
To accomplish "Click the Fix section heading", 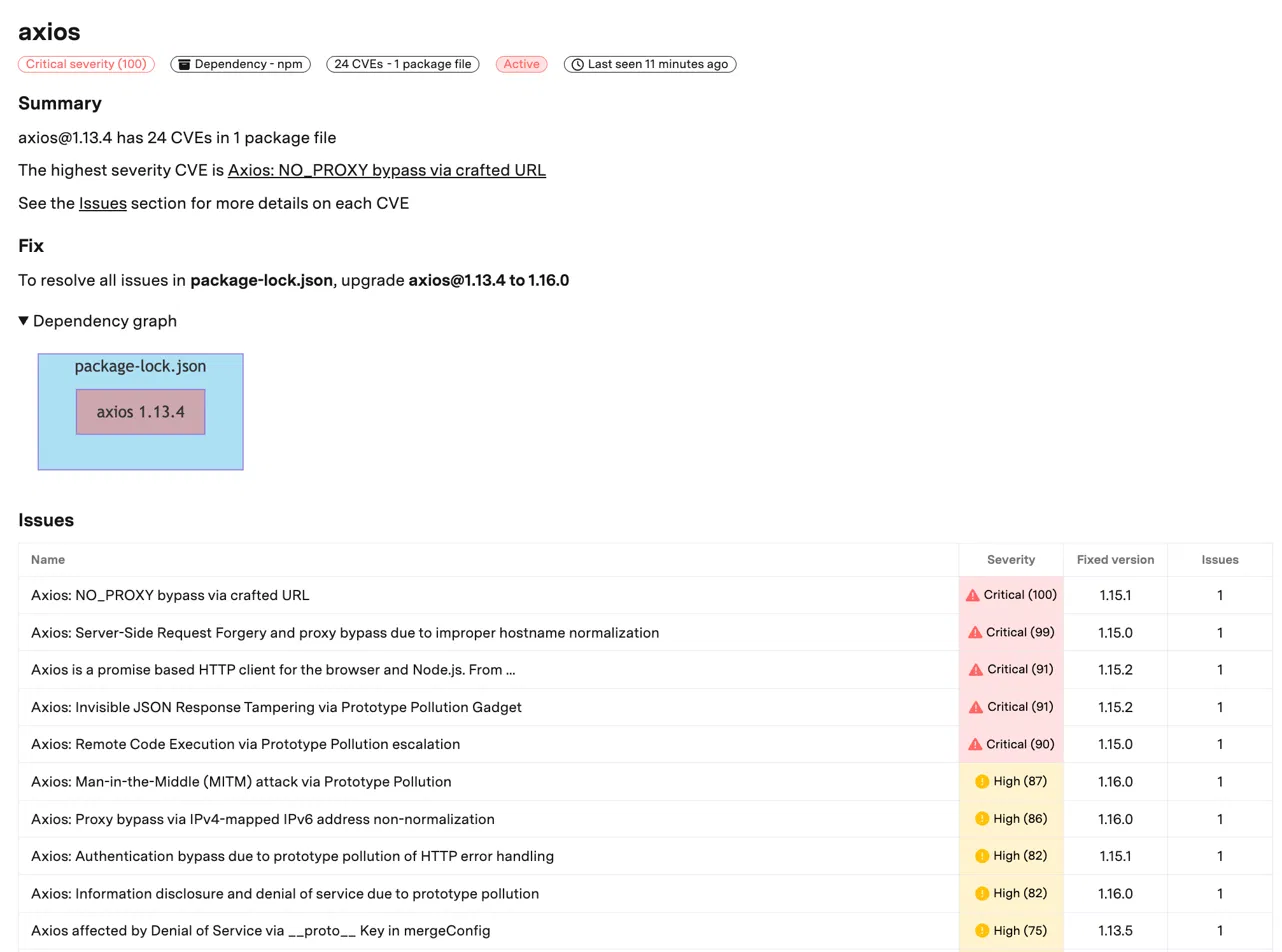I will [31, 246].
